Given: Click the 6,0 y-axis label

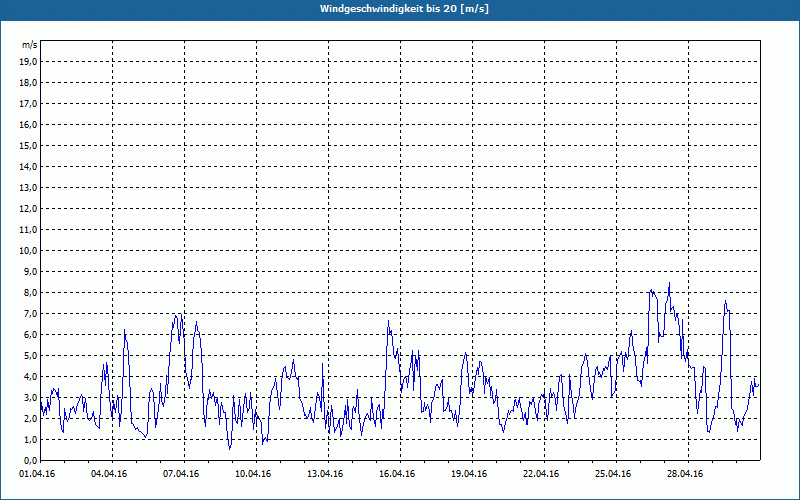Looking at the screenshot, I should pos(30,335).
